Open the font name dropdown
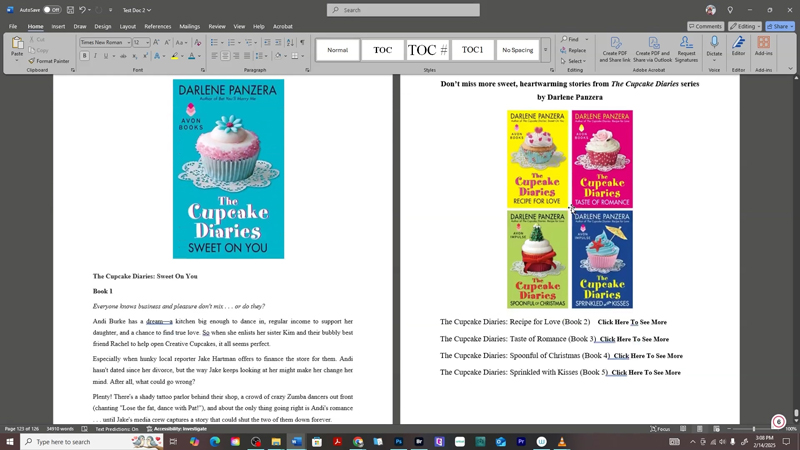The height and width of the screenshot is (450, 800). [129, 43]
